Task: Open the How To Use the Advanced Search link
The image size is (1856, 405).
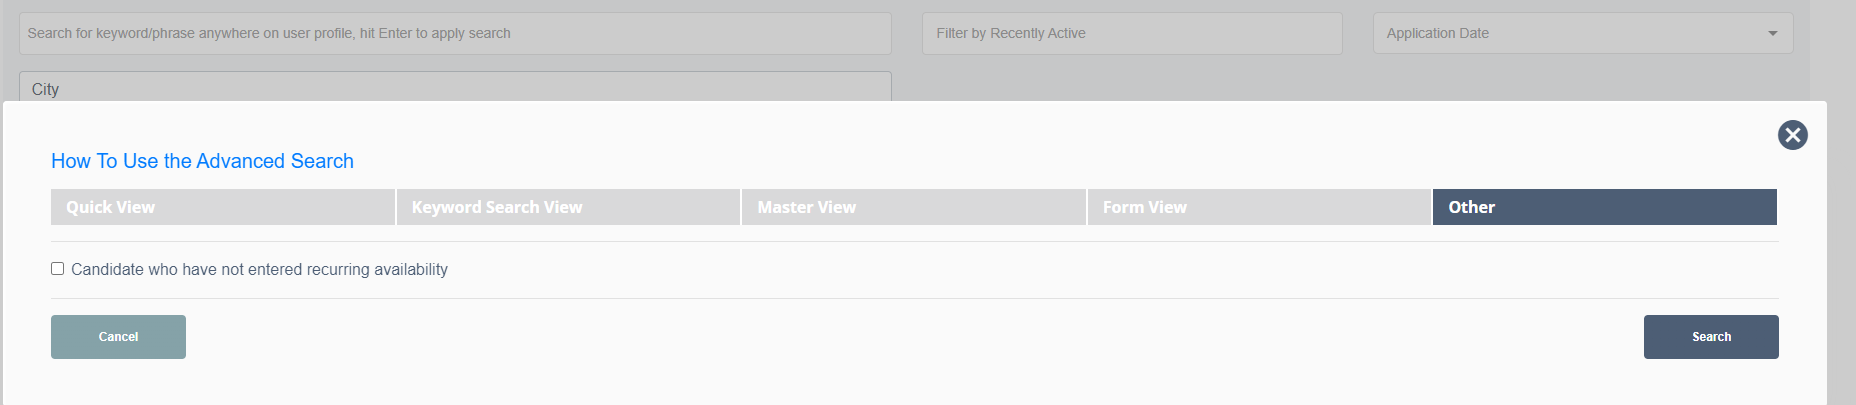Action: [x=202, y=161]
